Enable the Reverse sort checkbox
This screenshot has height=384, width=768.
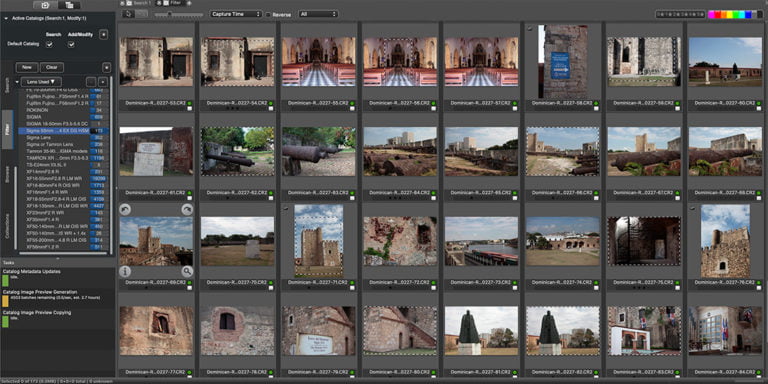268,15
